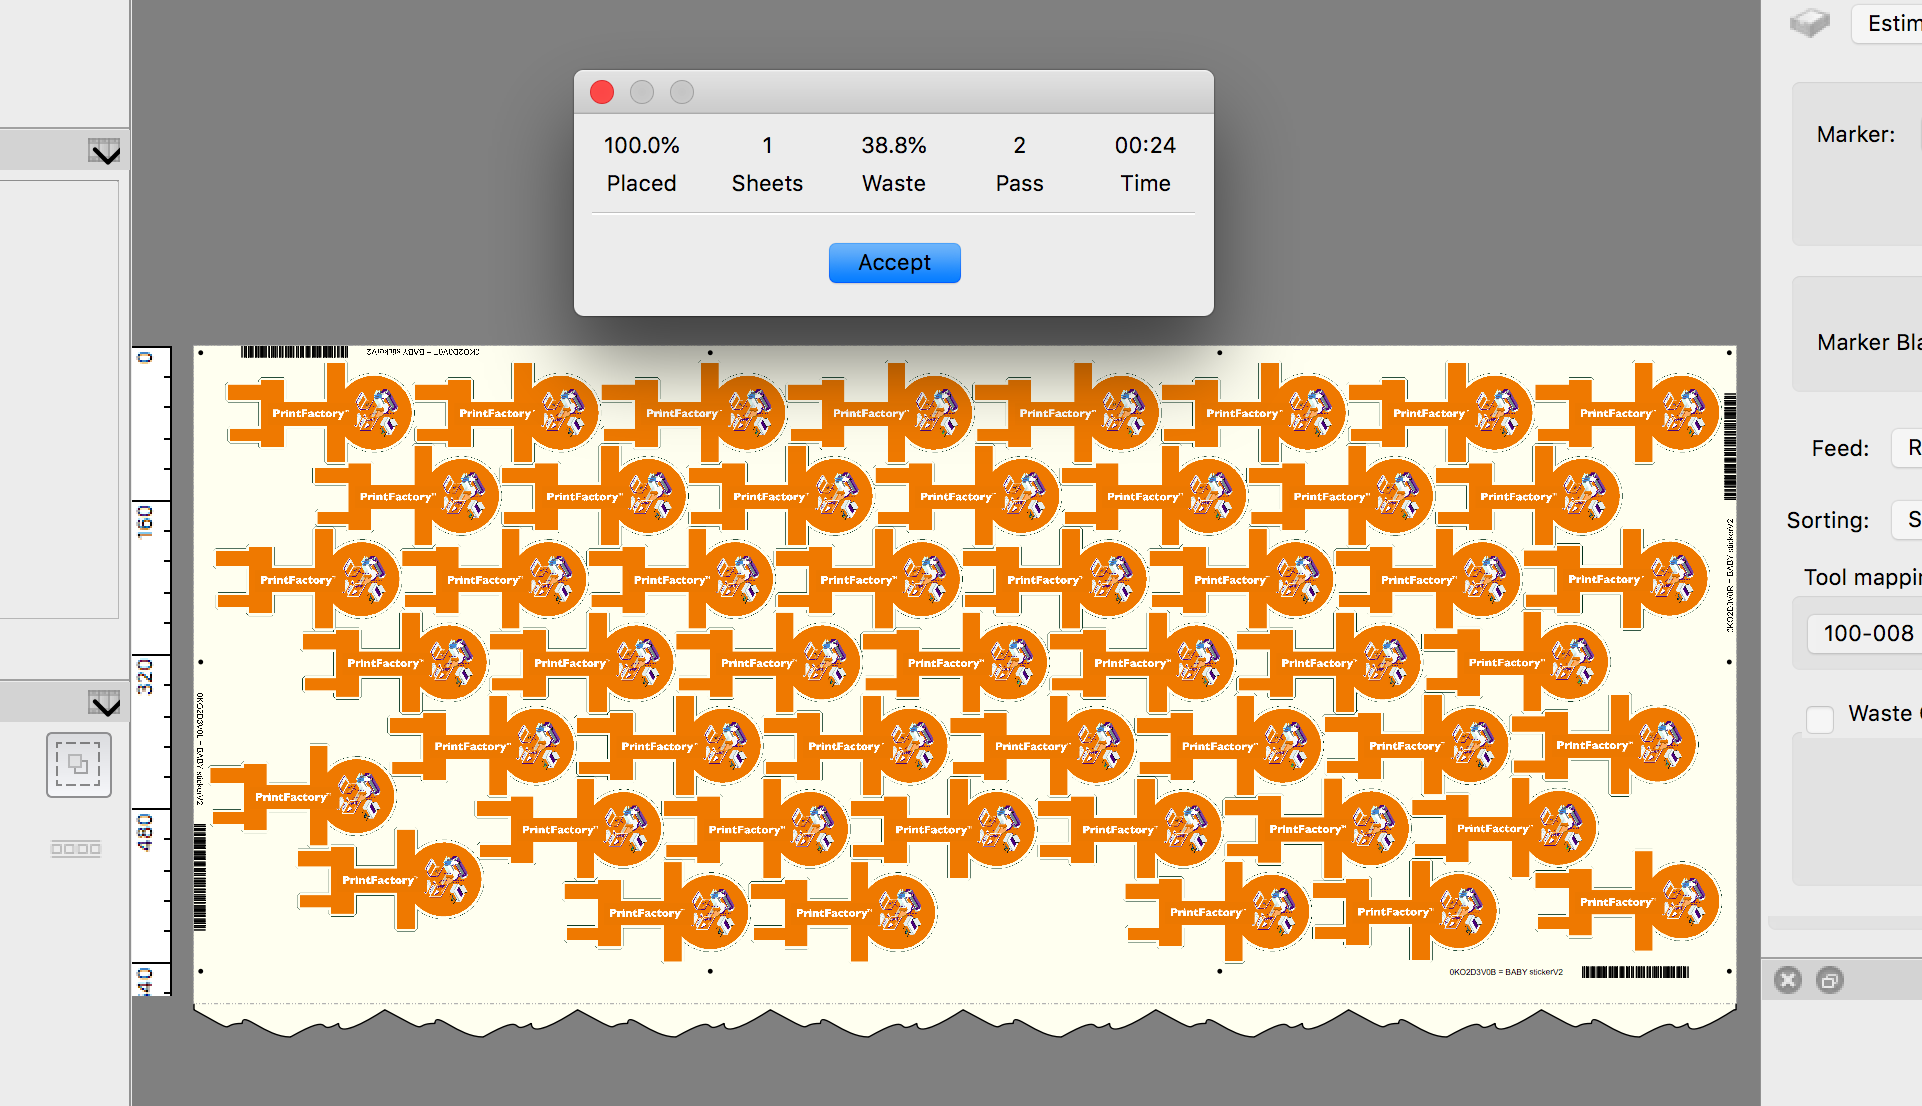Select the 38.8% Waste value
This screenshot has height=1106, width=1922.
coord(894,145)
